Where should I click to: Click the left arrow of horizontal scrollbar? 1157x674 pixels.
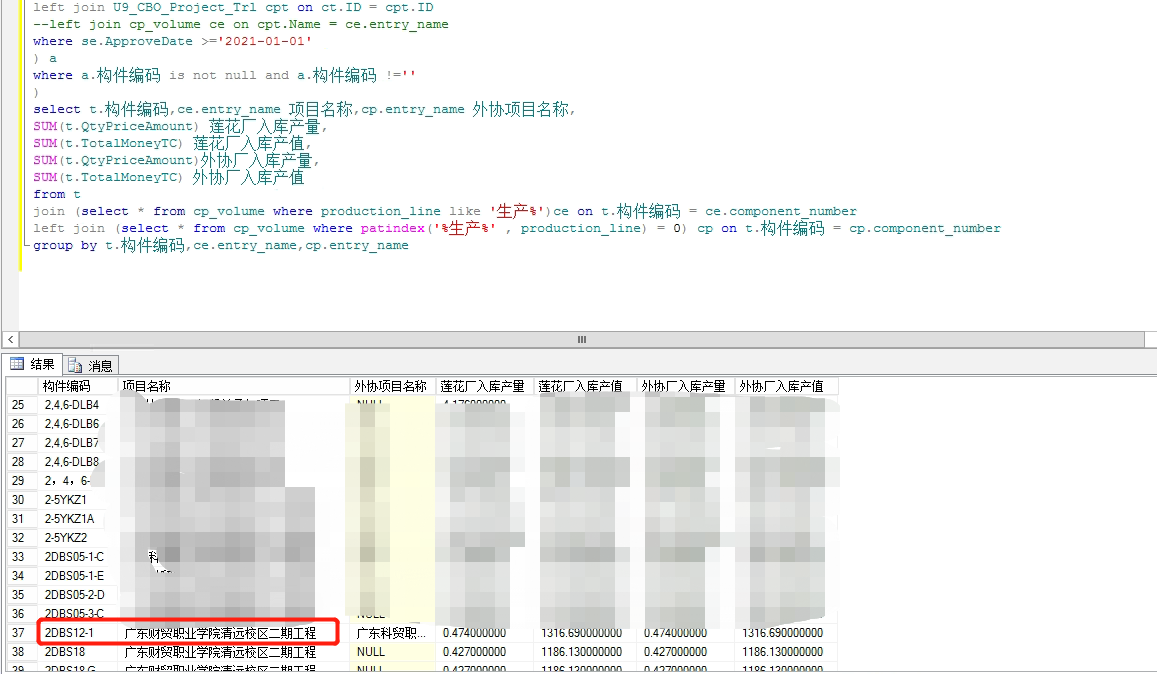(10, 340)
